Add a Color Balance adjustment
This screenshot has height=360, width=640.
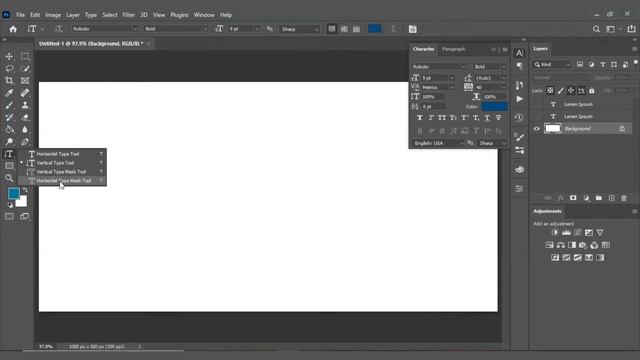point(561,245)
